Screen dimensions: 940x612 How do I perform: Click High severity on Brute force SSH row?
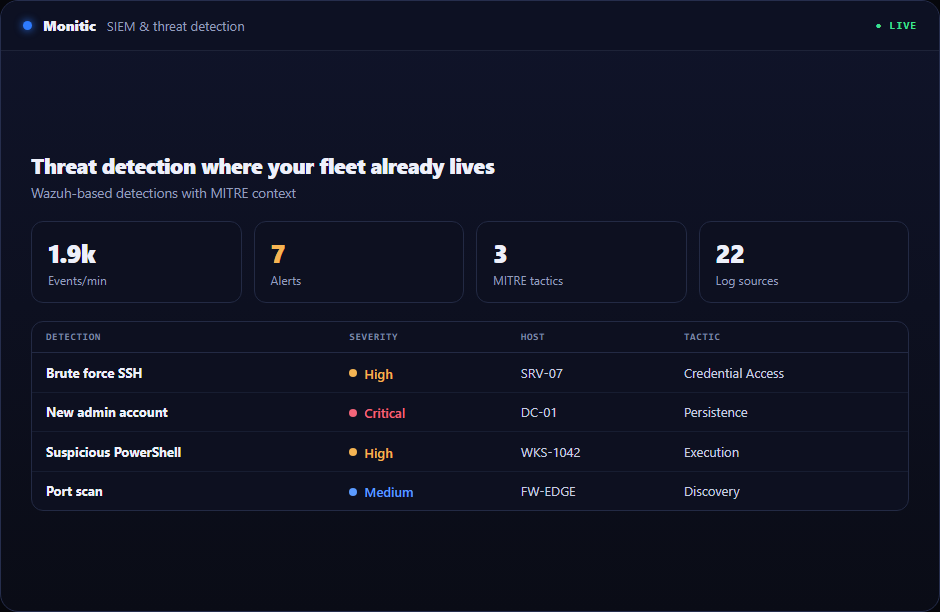pos(378,375)
